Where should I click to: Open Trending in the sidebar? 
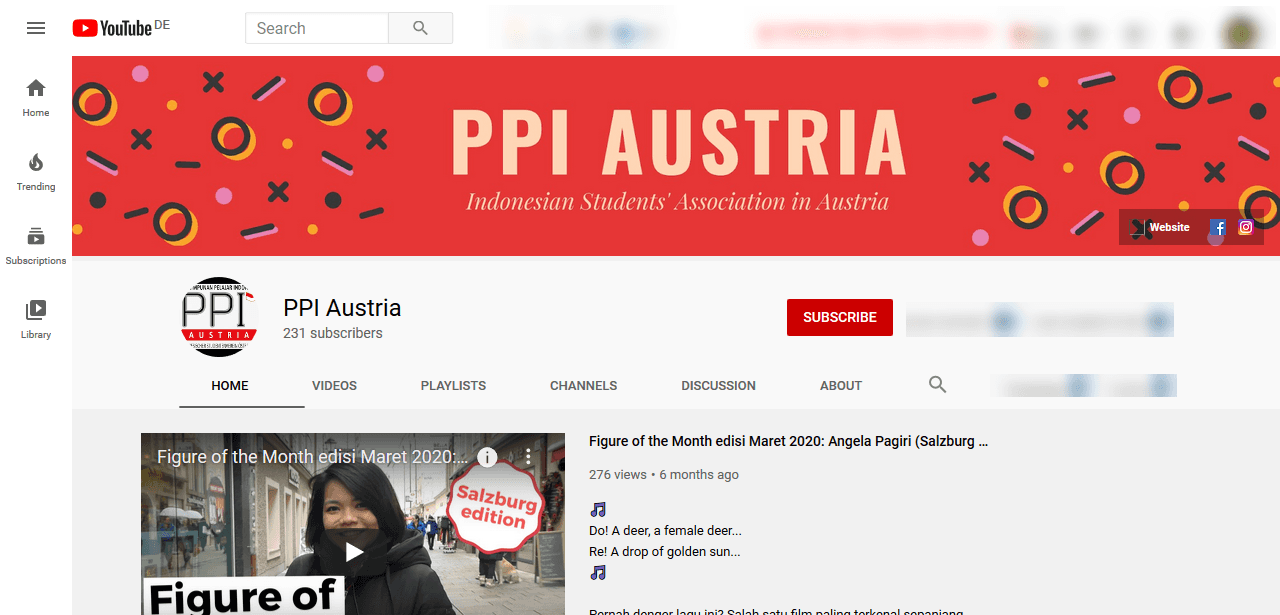pos(36,172)
